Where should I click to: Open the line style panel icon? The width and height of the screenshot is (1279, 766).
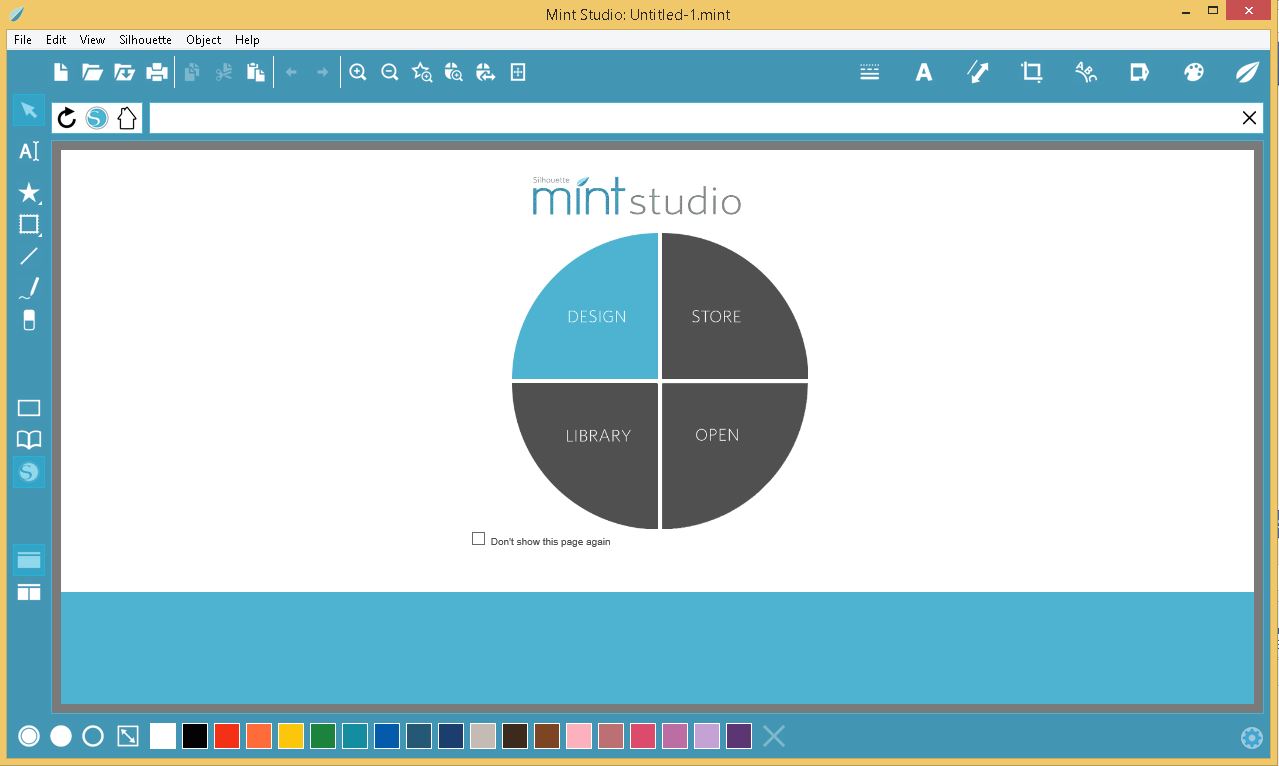coord(870,72)
